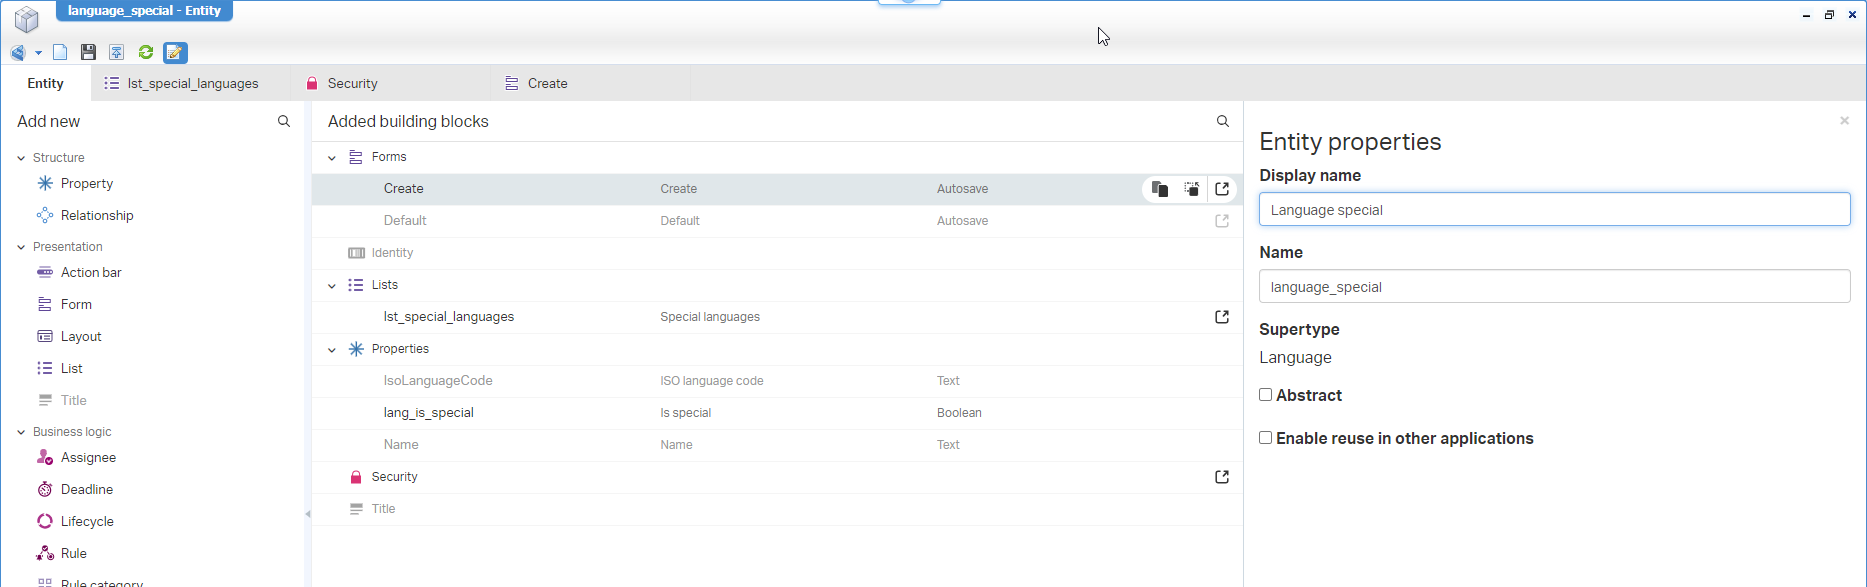Click the Display name input field
Viewport: 1867px width, 587px height.
click(x=1554, y=210)
